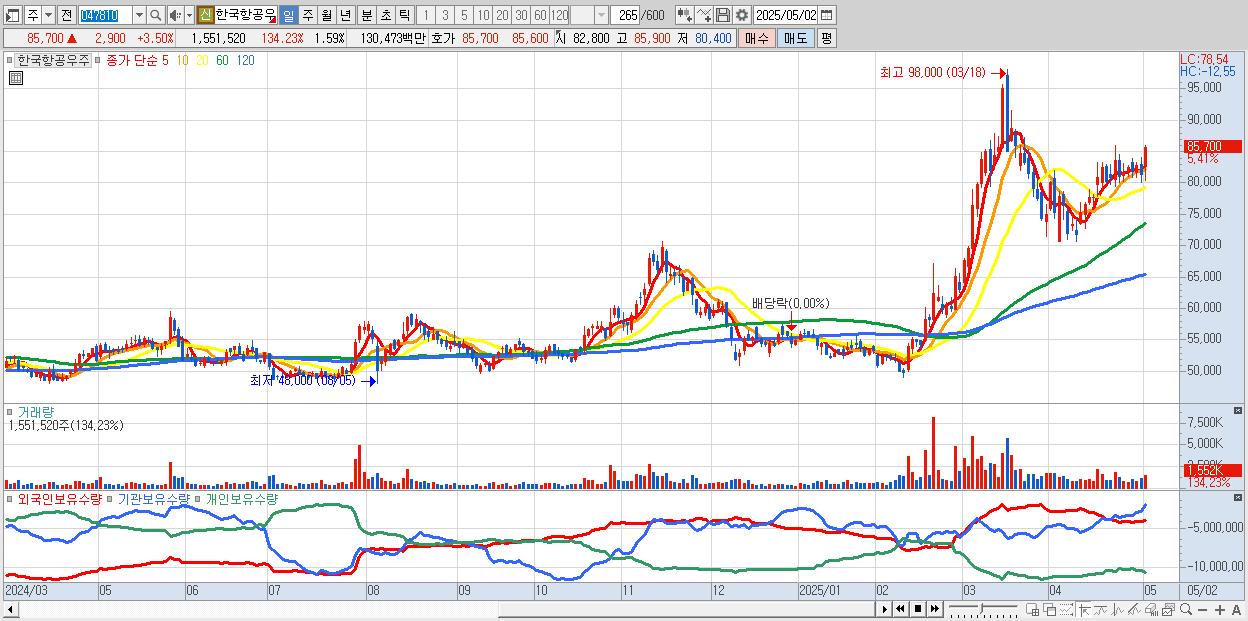
Task: Click the 호가 label in quote bar
Action: (444, 38)
